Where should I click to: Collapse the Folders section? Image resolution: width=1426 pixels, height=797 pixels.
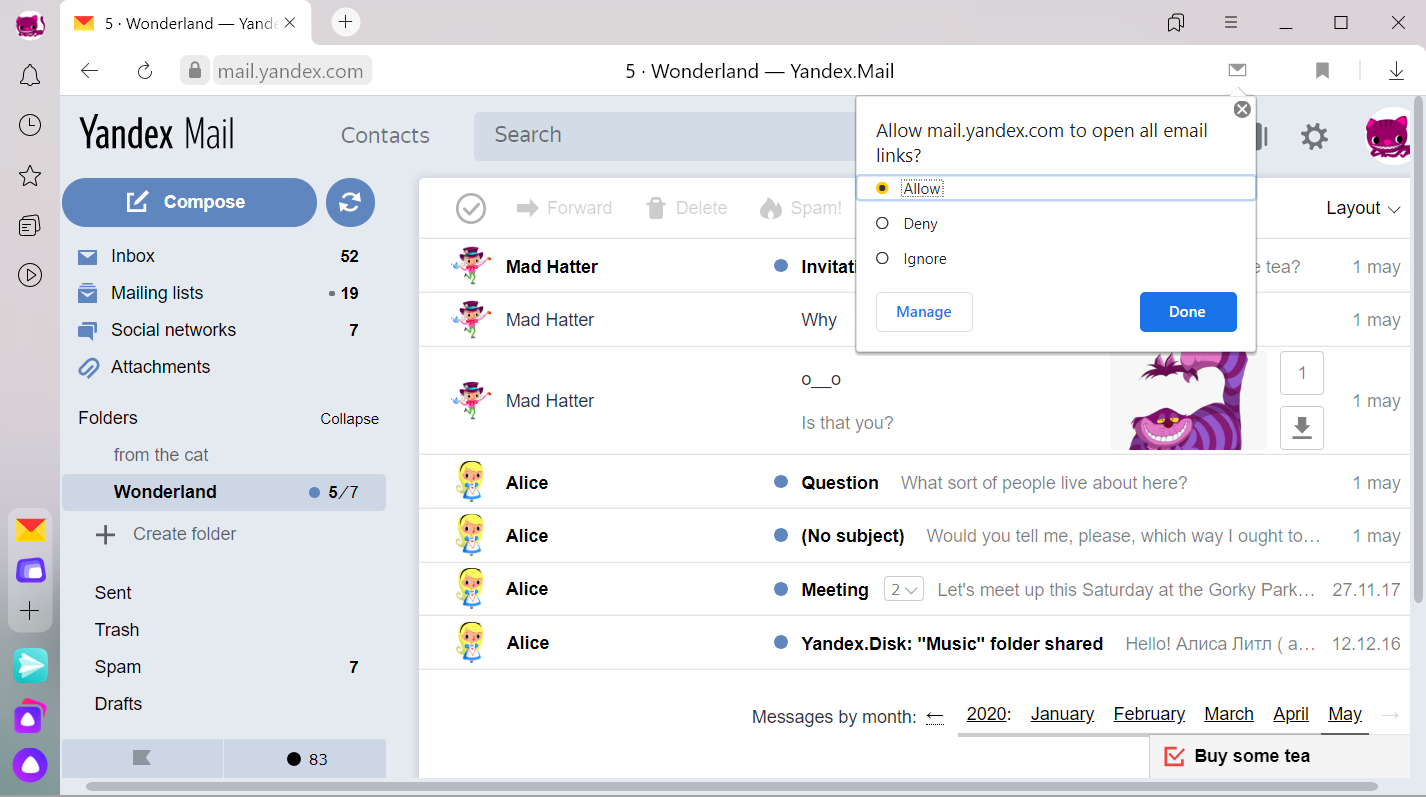[x=349, y=419]
